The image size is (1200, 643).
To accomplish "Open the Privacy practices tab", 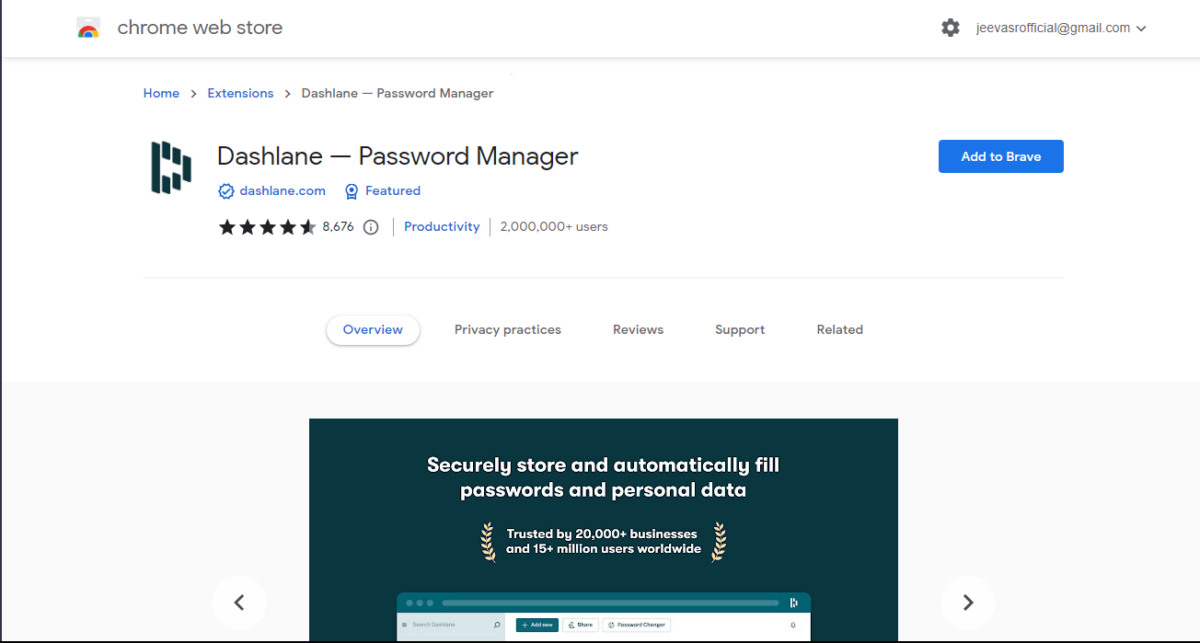I will tap(507, 329).
